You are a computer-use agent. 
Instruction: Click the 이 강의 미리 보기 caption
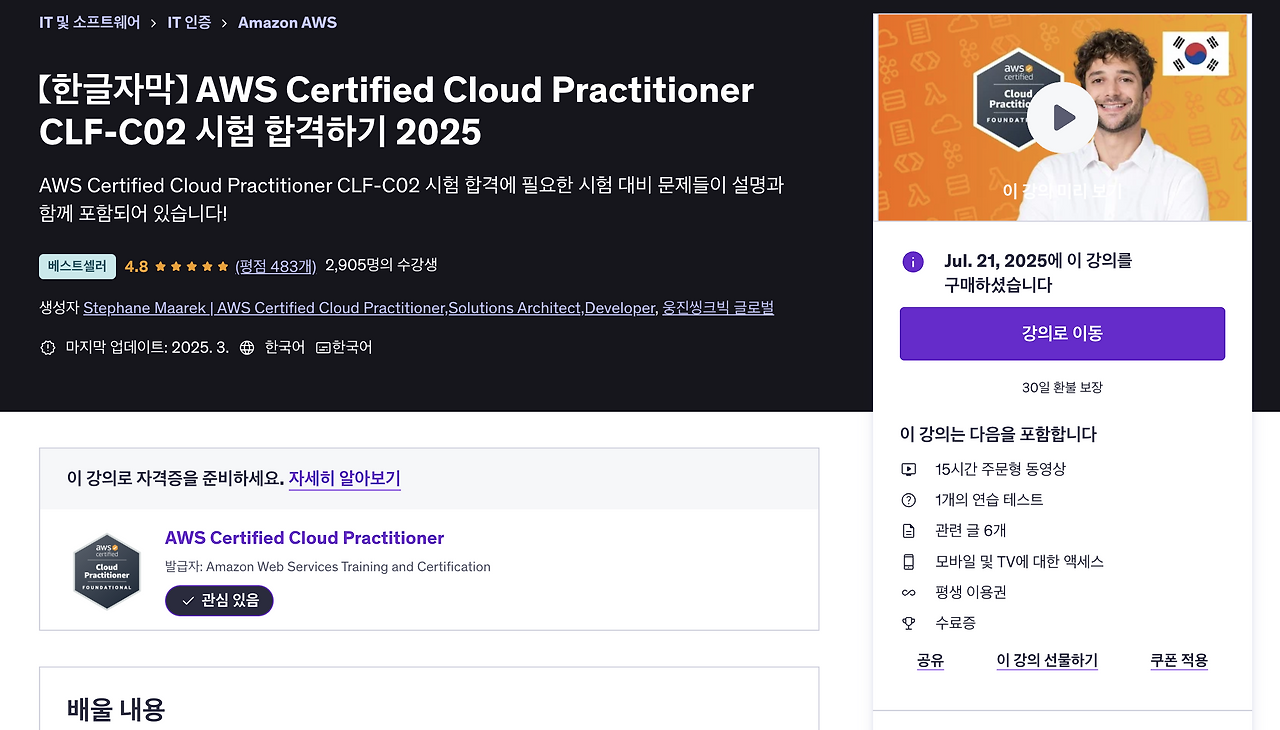coord(1062,190)
